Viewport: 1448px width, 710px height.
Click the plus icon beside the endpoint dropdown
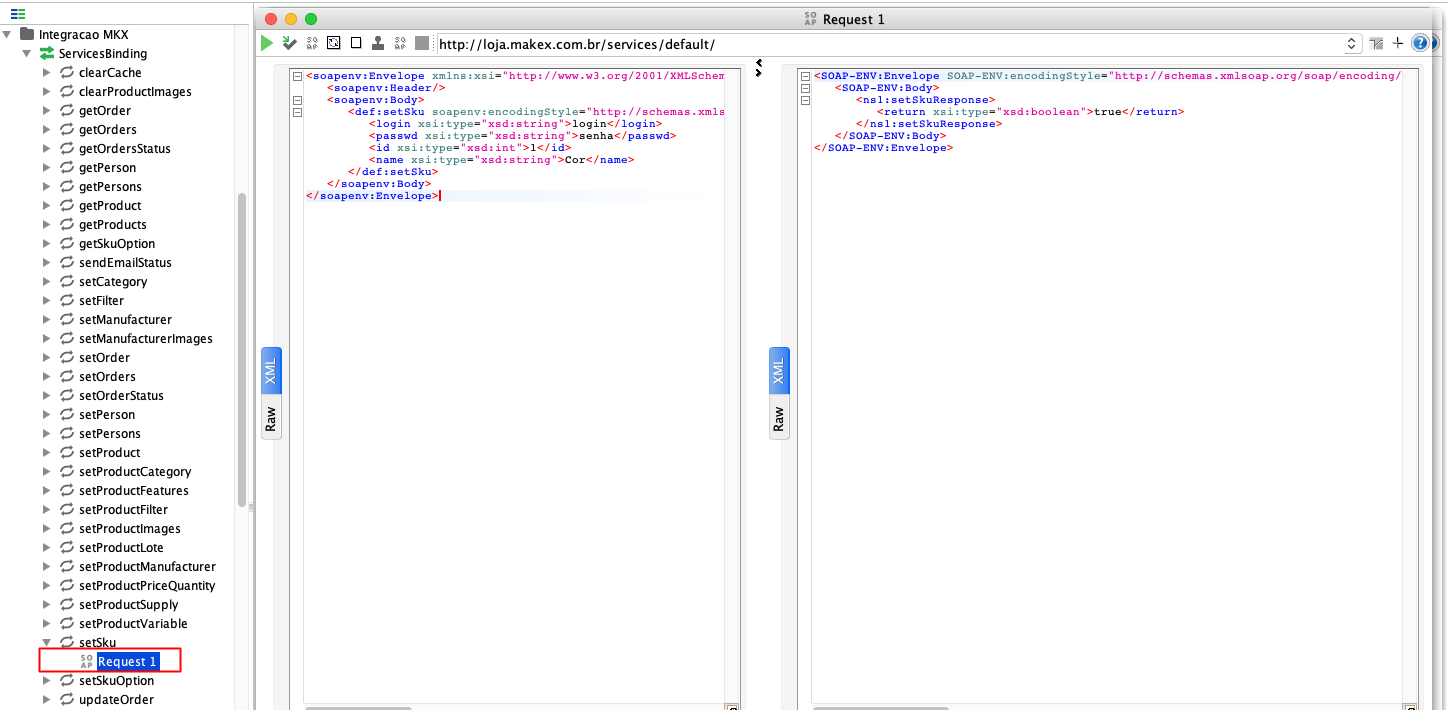pyautogui.click(x=1398, y=43)
